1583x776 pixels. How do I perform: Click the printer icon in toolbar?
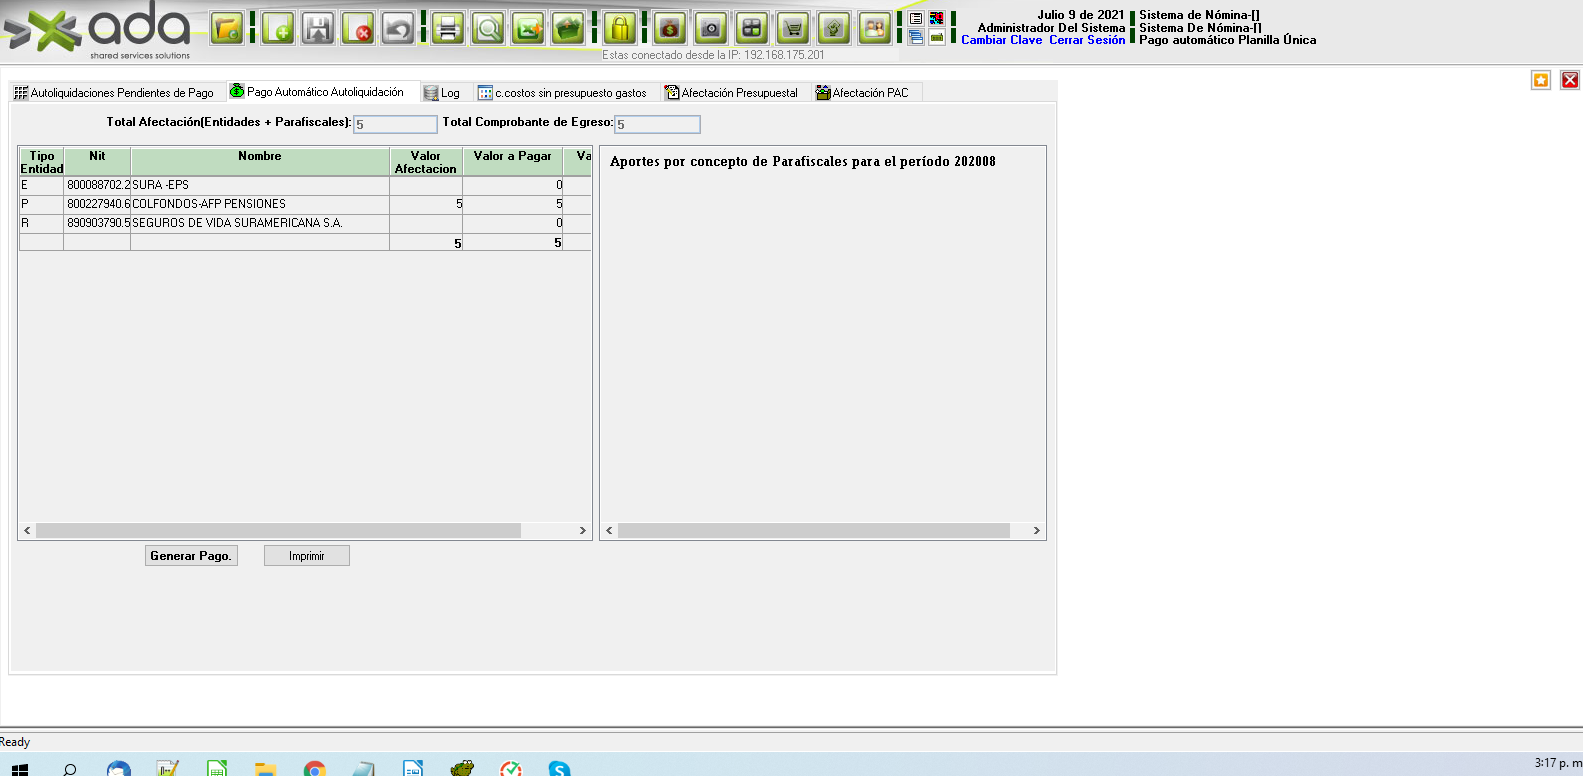click(448, 28)
